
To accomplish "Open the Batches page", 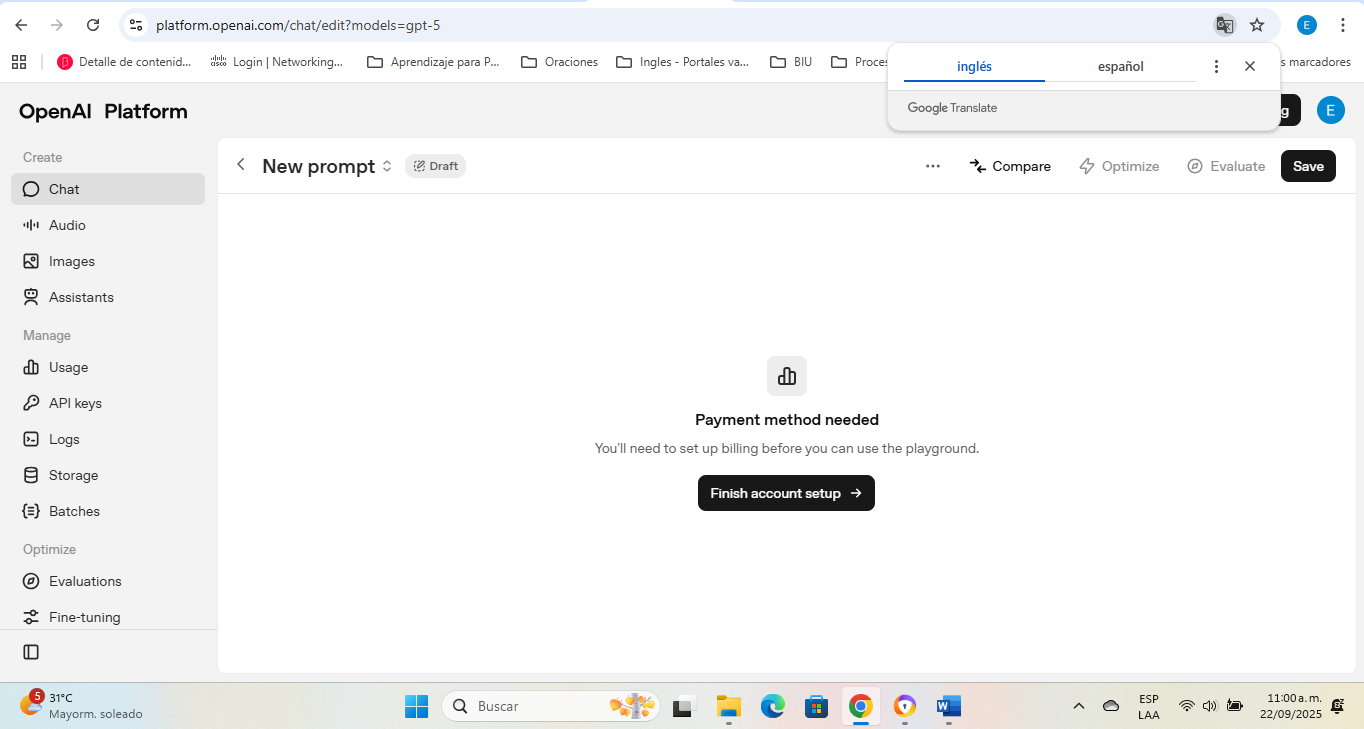I will (108, 511).
